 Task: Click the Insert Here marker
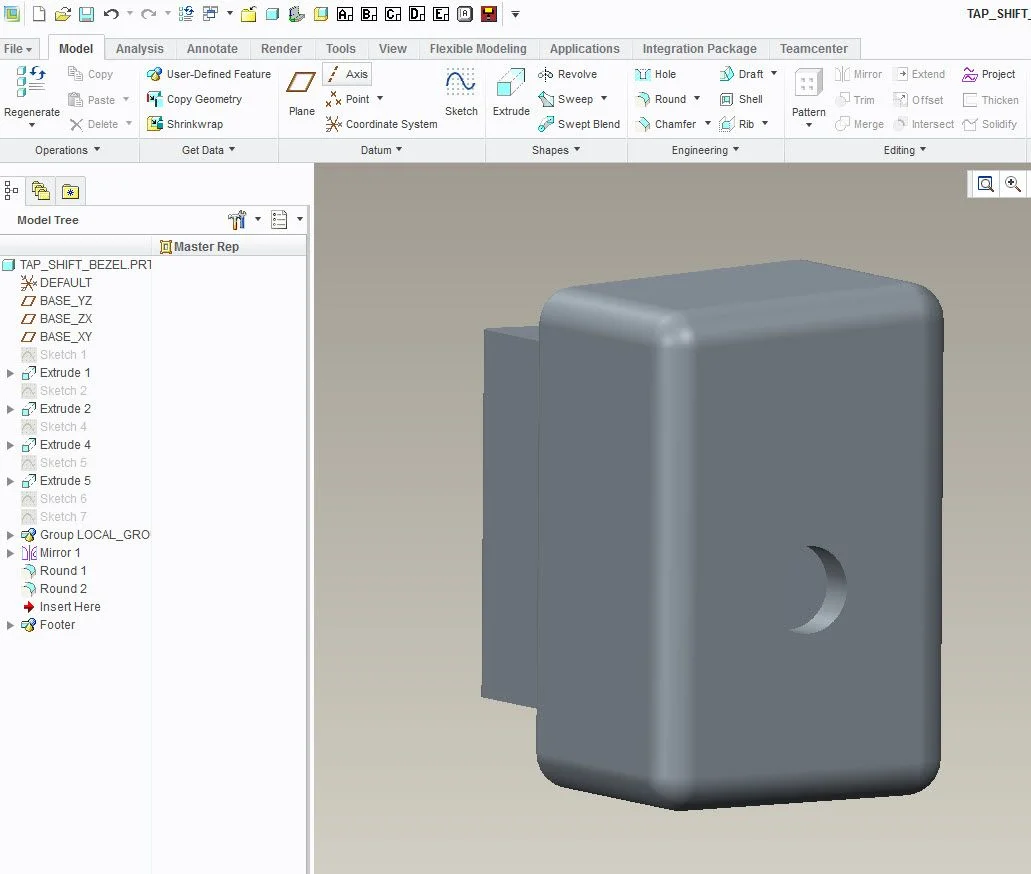point(69,607)
